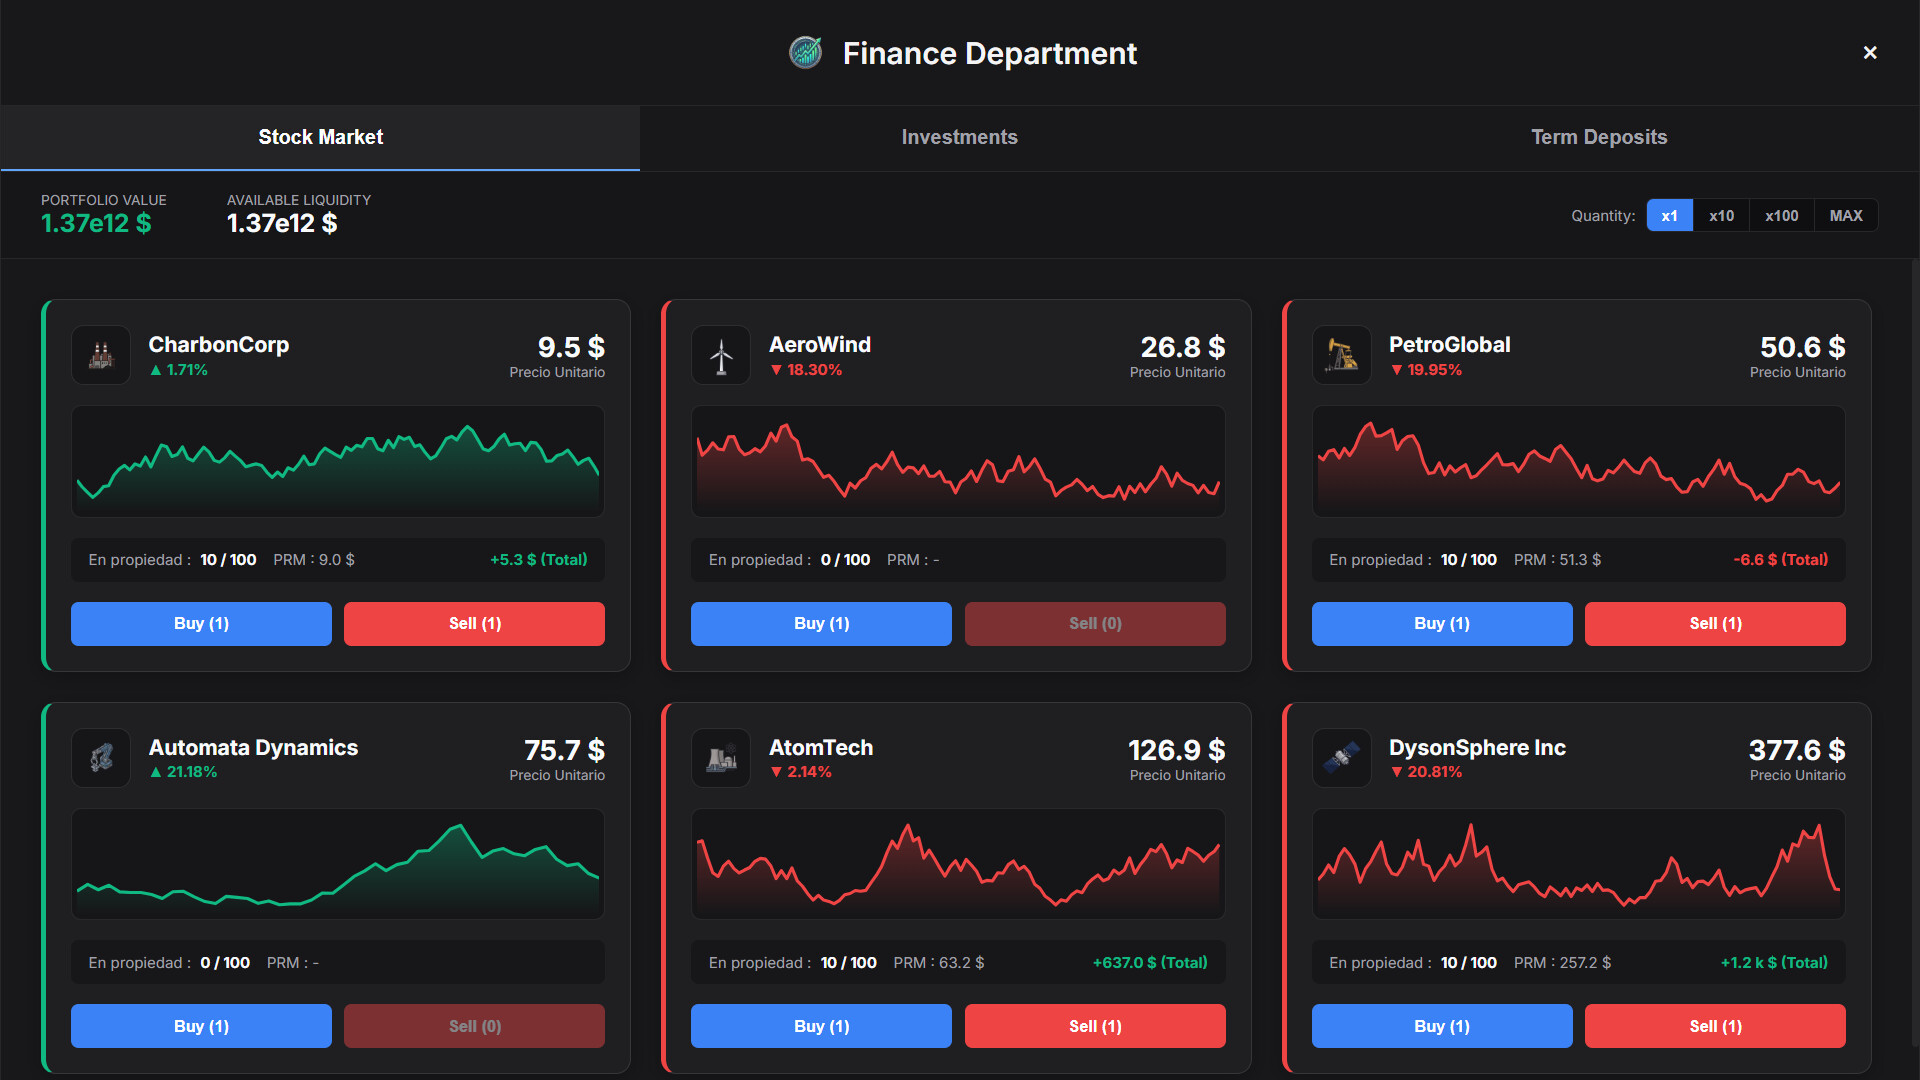Click the CharbonCorp 9.5 $ unit price
The image size is (1920, 1080).
tap(571, 347)
